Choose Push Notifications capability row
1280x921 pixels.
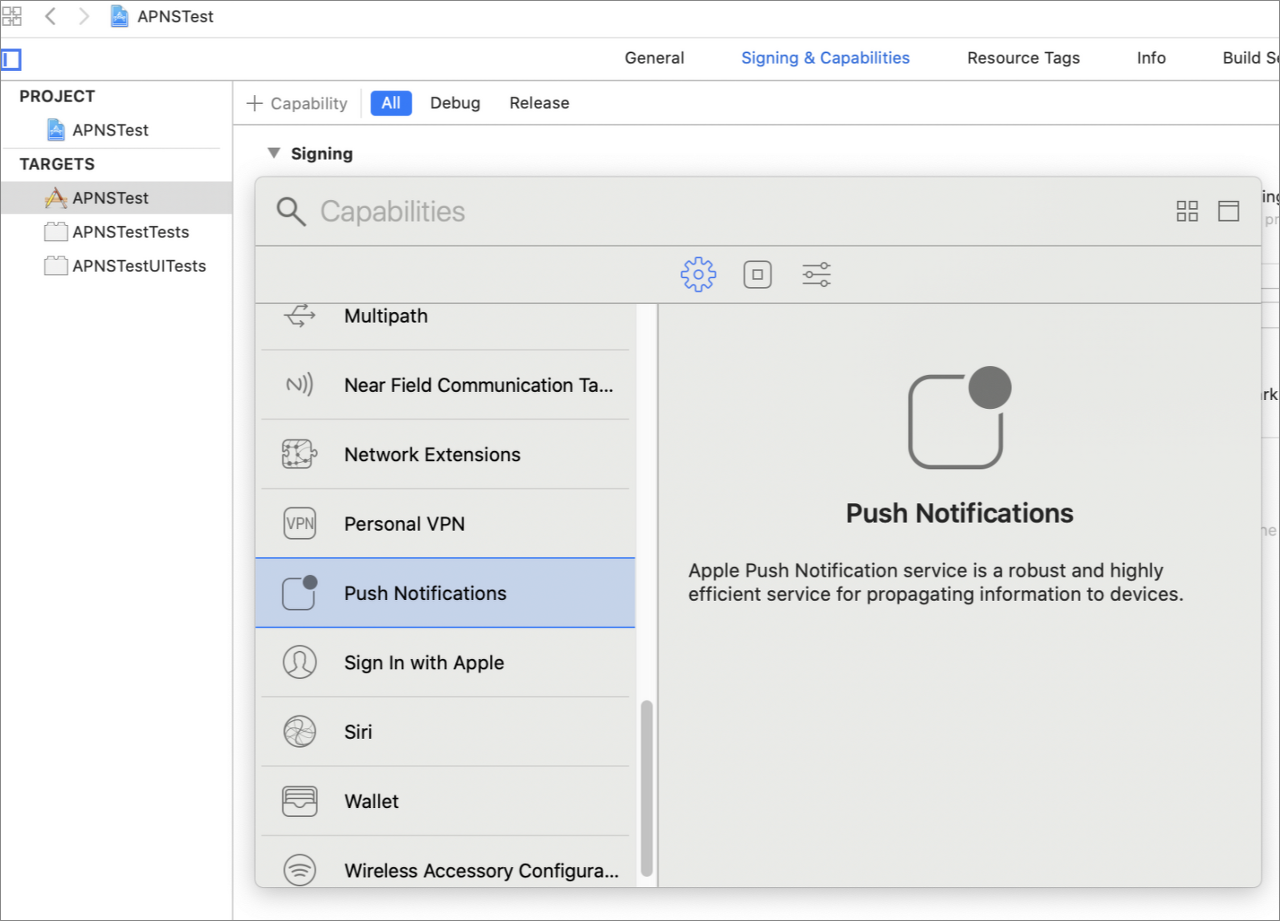tap(445, 593)
